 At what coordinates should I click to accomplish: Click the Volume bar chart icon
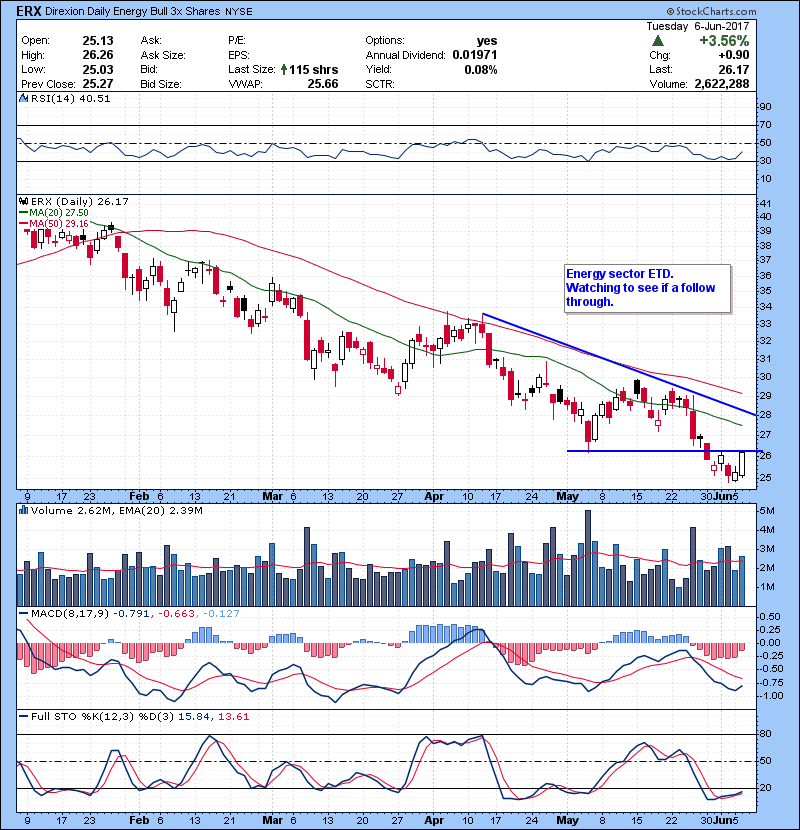point(23,510)
